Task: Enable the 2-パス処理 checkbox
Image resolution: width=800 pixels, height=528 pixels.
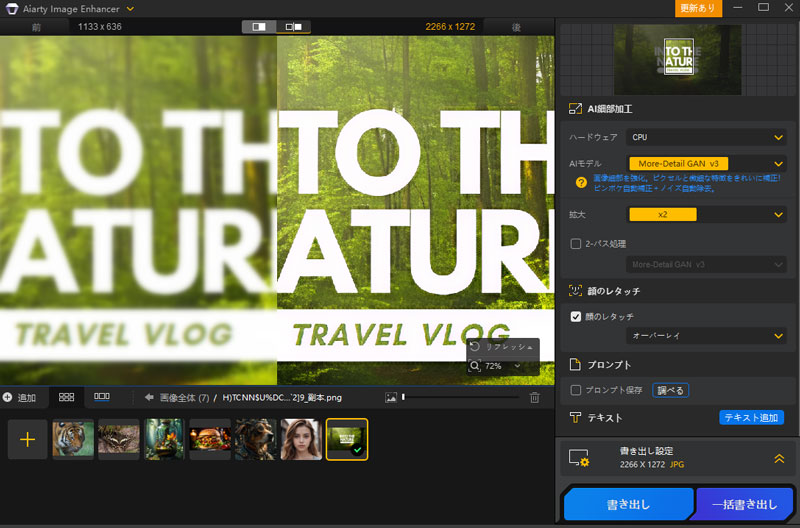Action: click(x=575, y=243)
